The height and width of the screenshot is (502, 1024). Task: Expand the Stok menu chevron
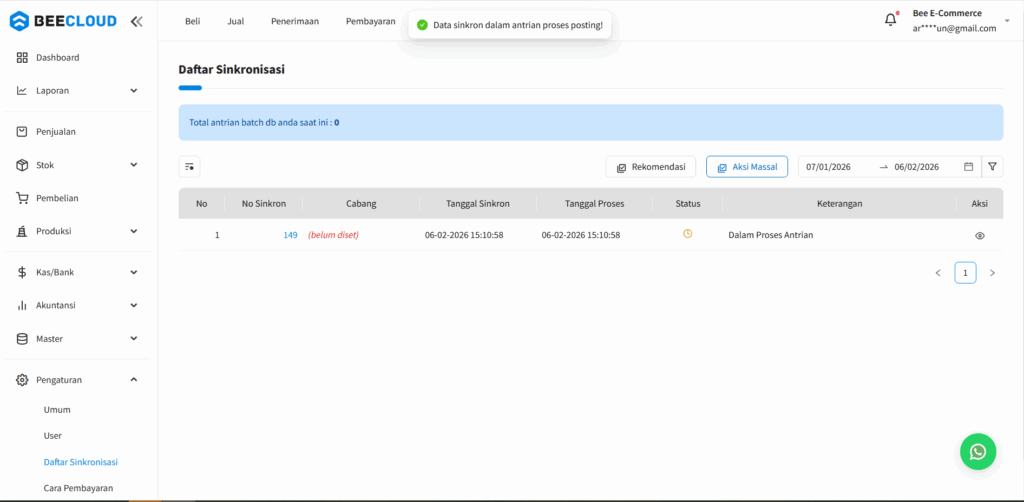(x=134, y=165)
